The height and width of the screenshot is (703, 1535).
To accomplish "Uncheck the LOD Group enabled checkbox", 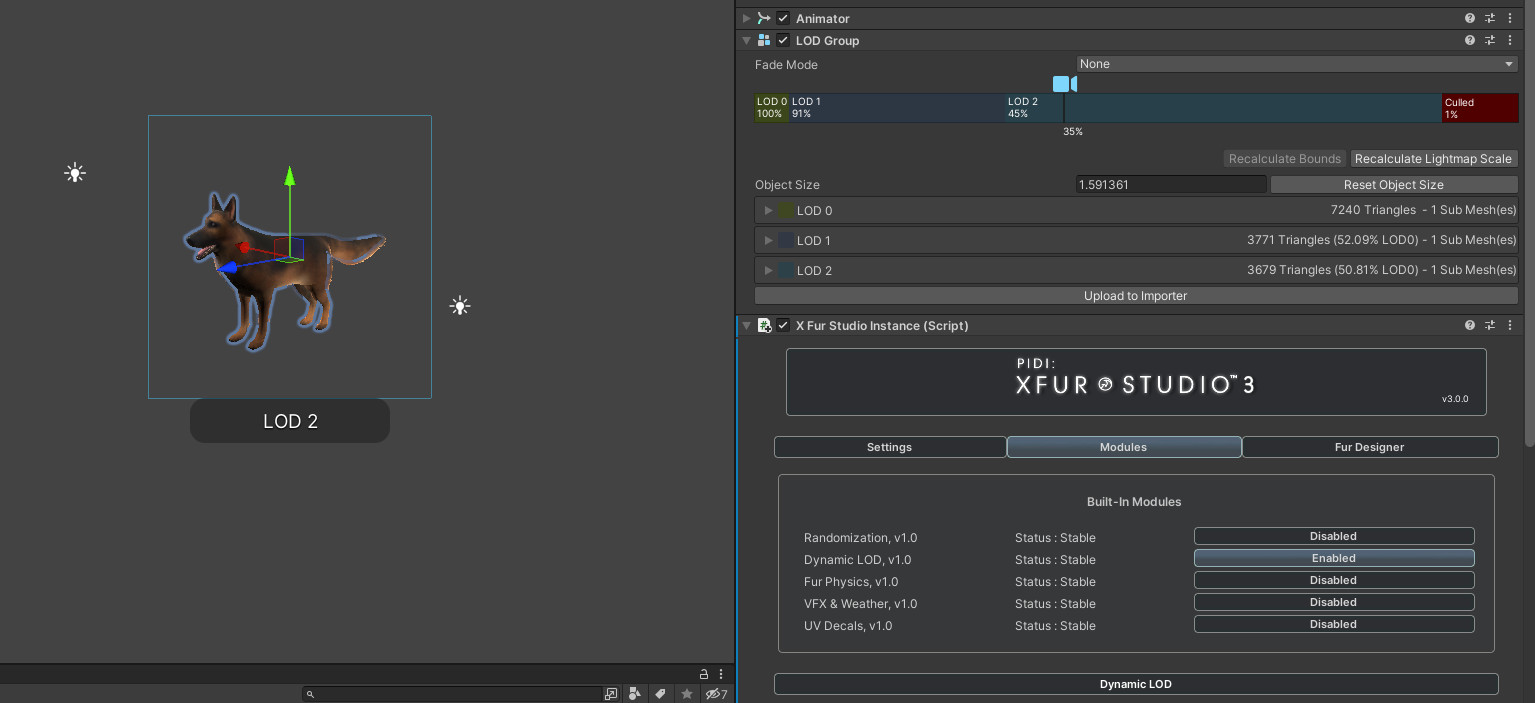I will (x=784, y=40).
